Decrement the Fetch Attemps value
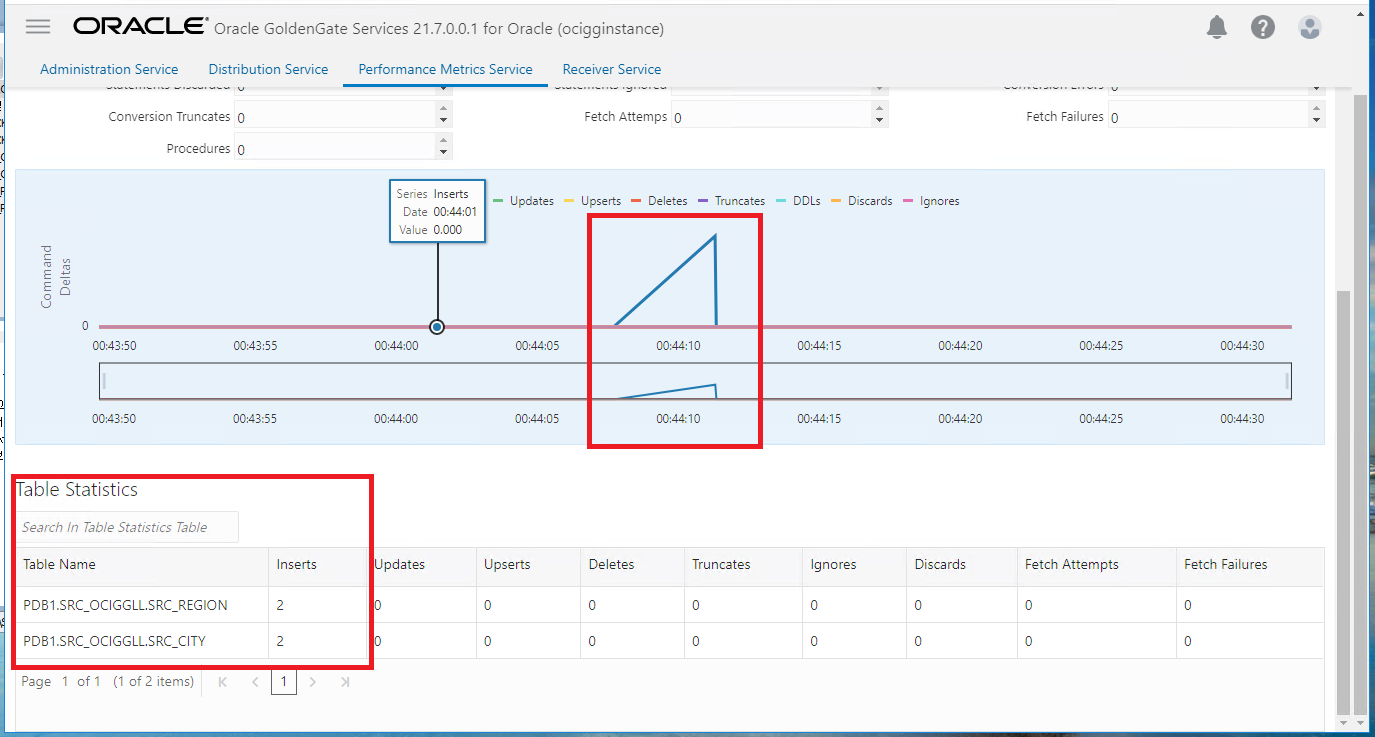Viewport: 1375px width, 737px height. [880, 122]
